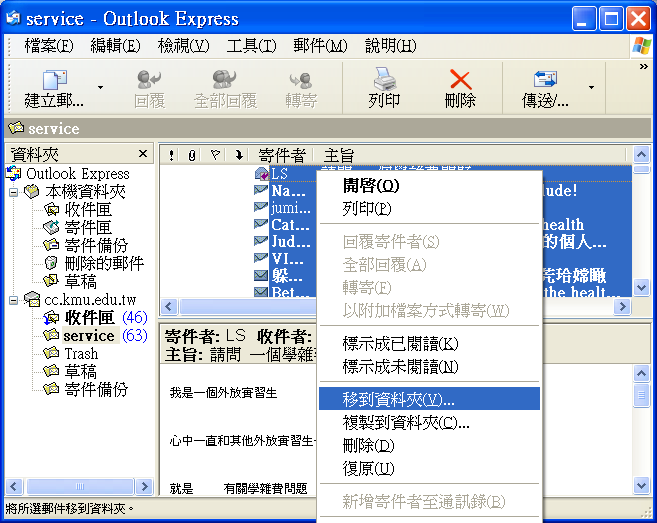This screenshot has height=523, width=657.
Task: Open the 工具(T) menu
Action: tap(251, 46)
